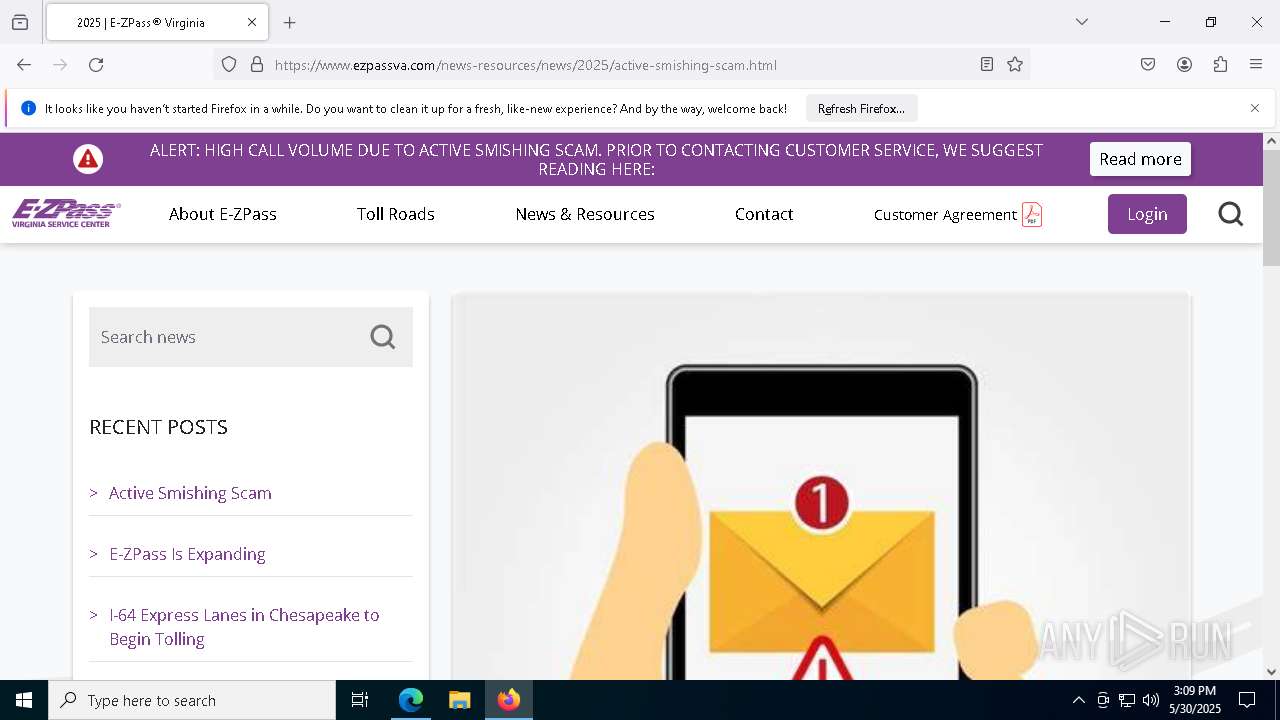The width and height of the screenshot is (1280, 720).
Task: Open the Contact menu item
Action: coord(764,214)
